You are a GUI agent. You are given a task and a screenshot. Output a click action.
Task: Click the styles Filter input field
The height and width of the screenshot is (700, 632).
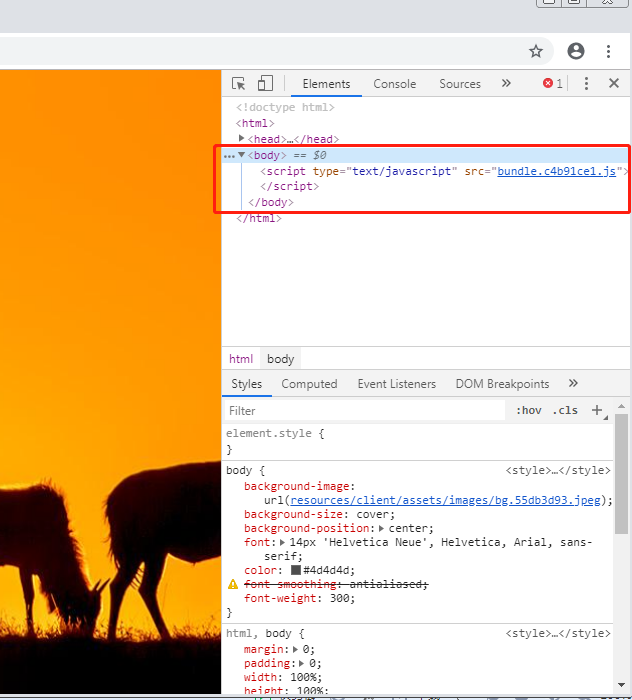tap(364, 411)
